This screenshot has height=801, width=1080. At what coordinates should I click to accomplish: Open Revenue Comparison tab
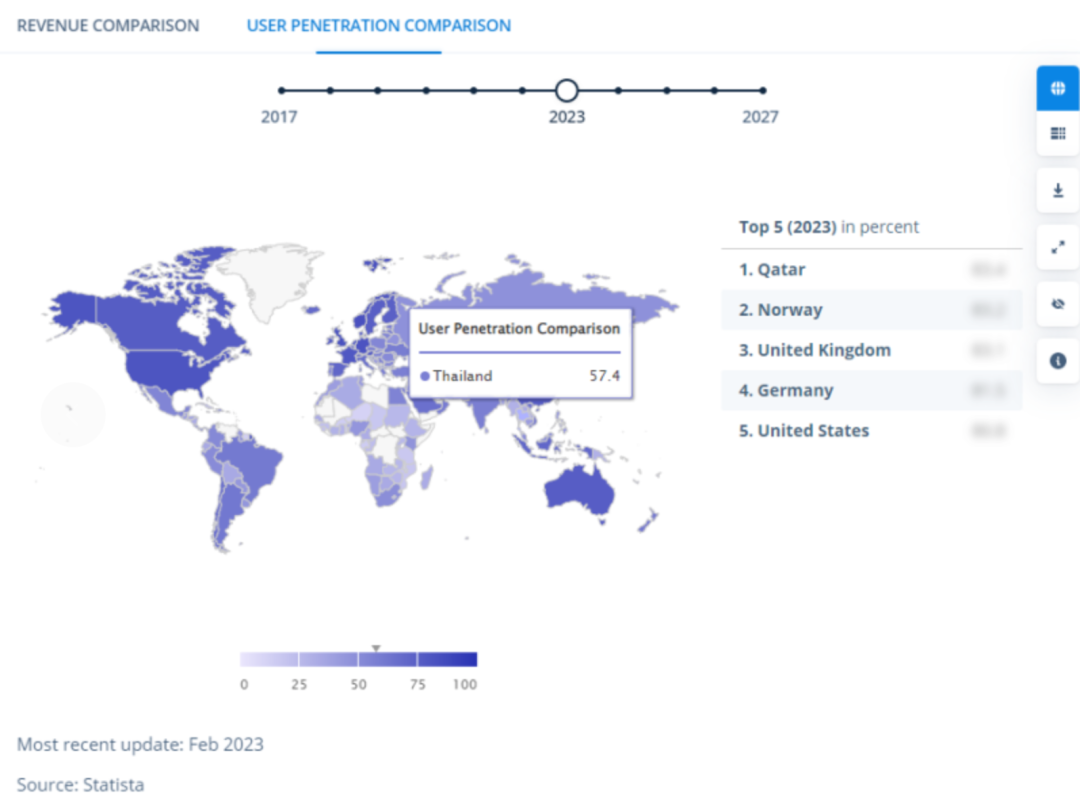108,26
